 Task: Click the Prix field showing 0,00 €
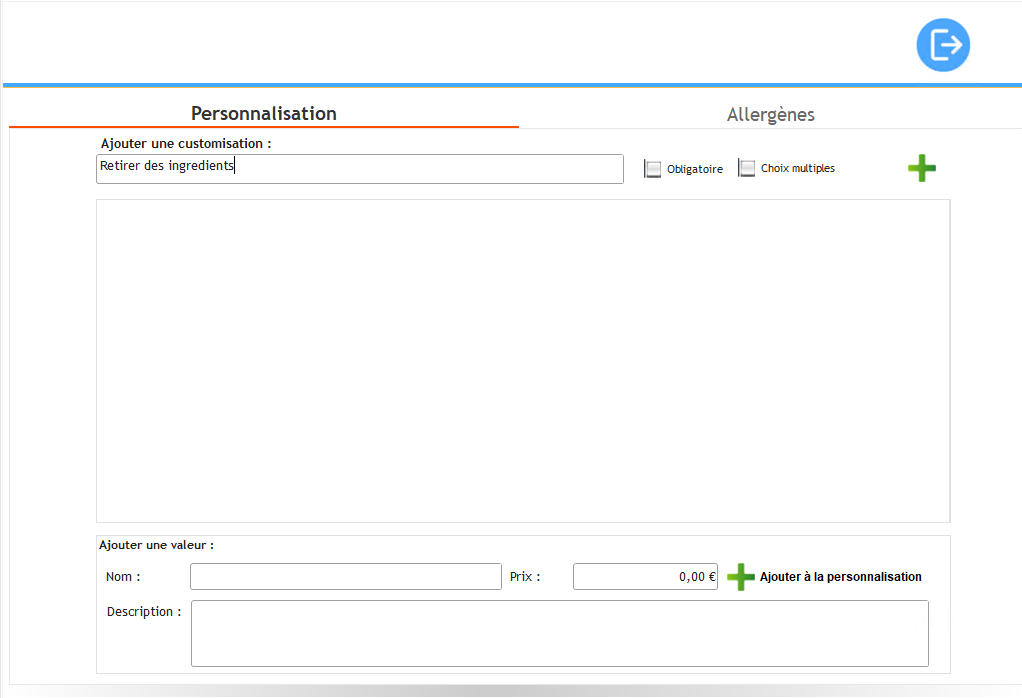tap(645, 577)
